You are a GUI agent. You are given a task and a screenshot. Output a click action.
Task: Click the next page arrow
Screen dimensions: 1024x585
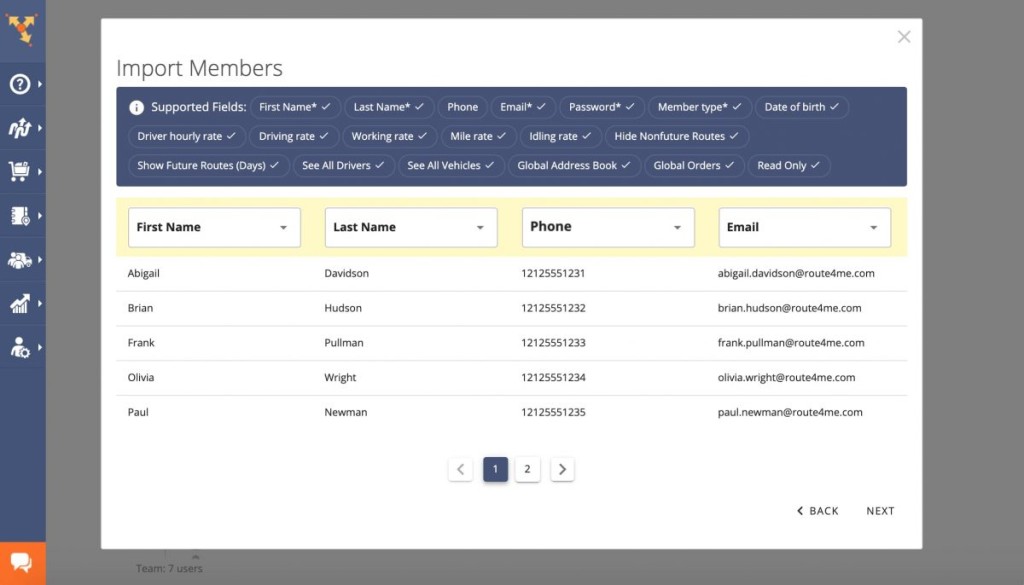point(562,469)
